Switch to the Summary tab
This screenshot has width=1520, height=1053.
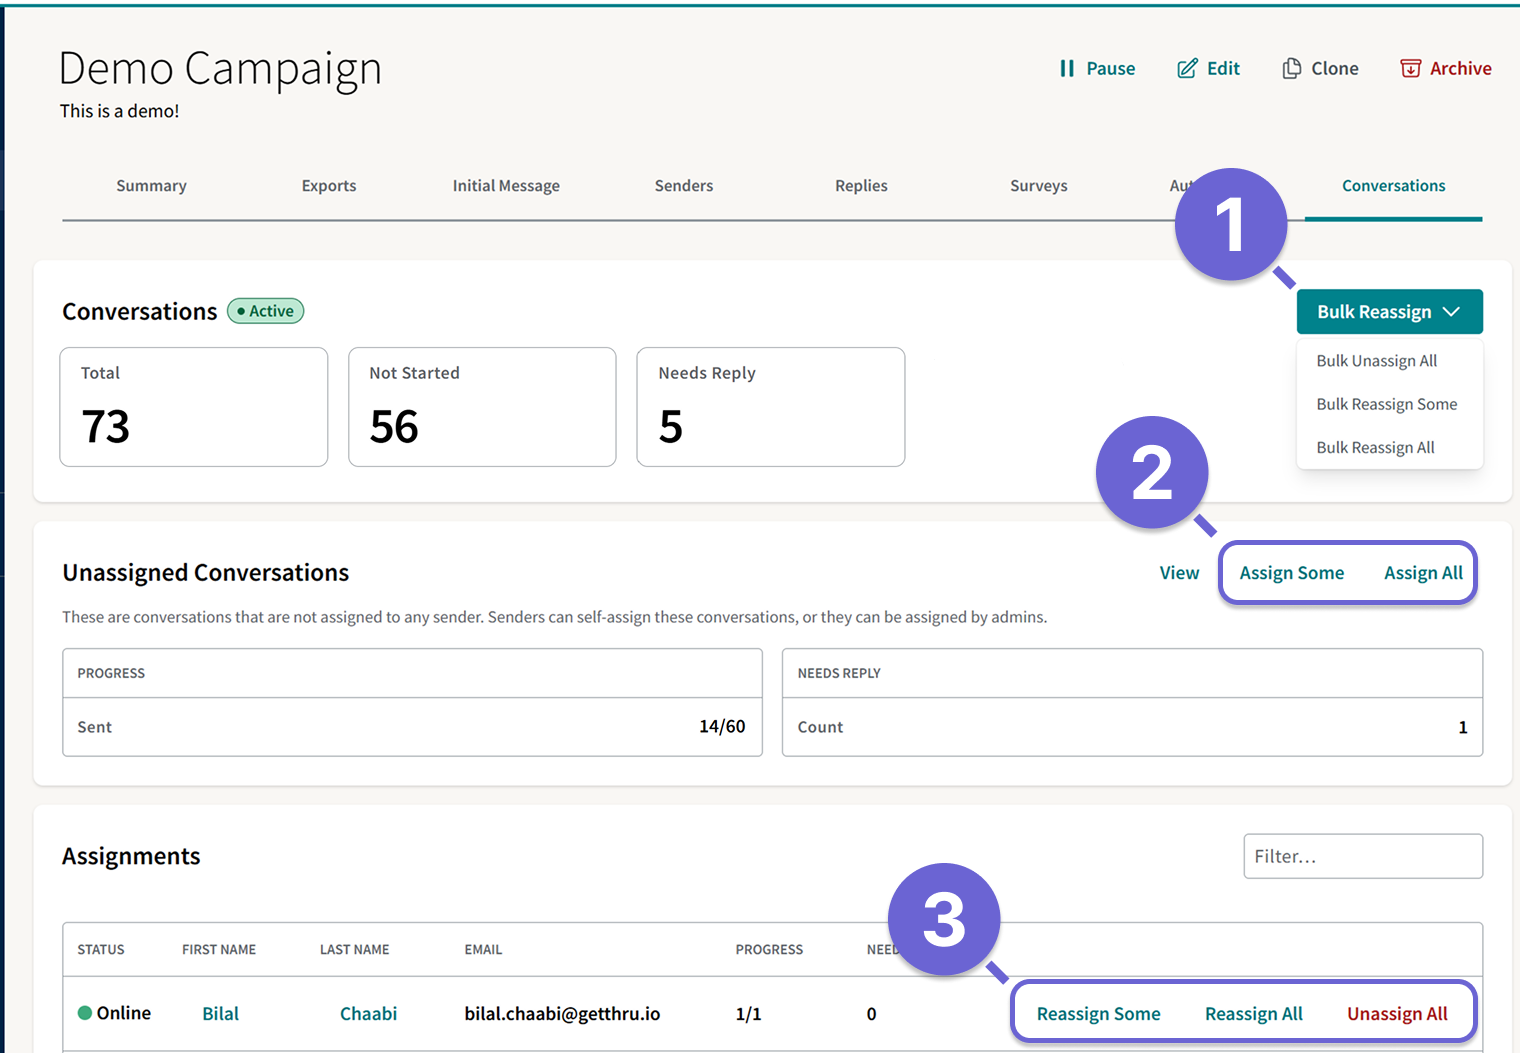click(x=151, y=186)
